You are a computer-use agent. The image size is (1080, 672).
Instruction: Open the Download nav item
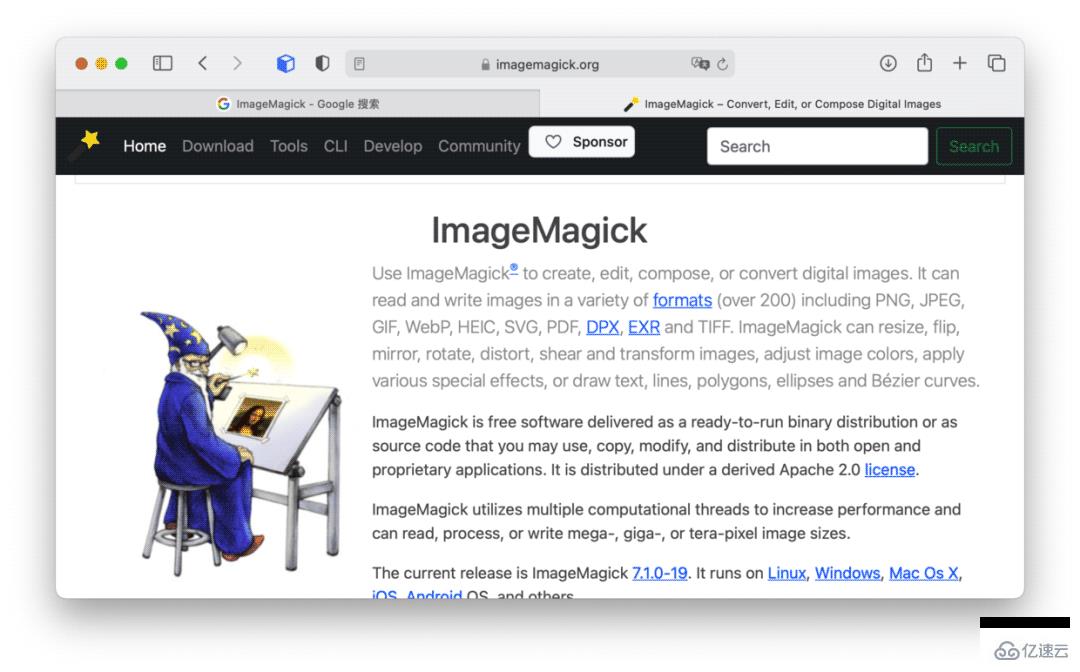coord(218,146)
